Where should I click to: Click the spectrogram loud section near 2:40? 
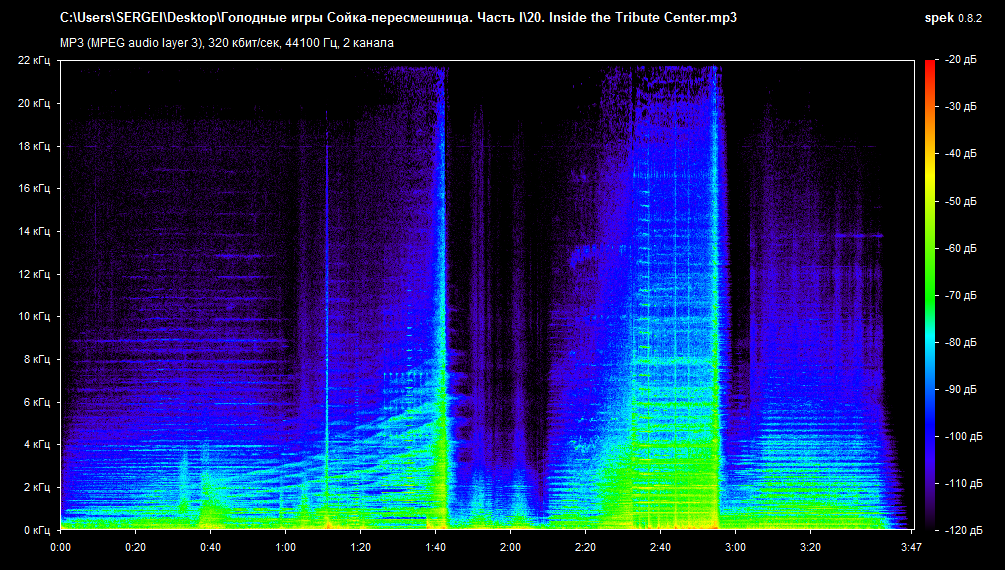coord(676,298)
